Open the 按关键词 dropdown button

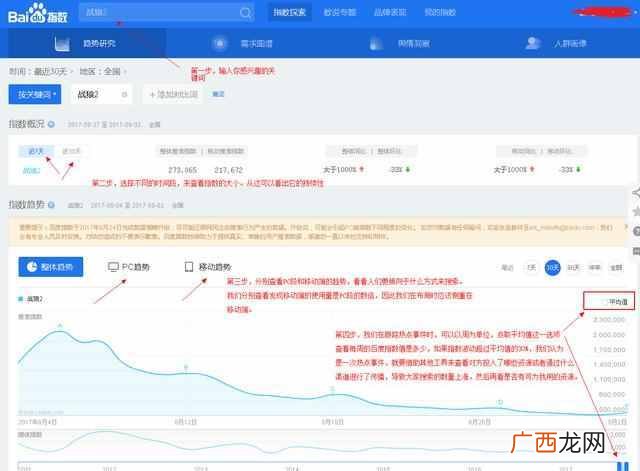point(35,94)
